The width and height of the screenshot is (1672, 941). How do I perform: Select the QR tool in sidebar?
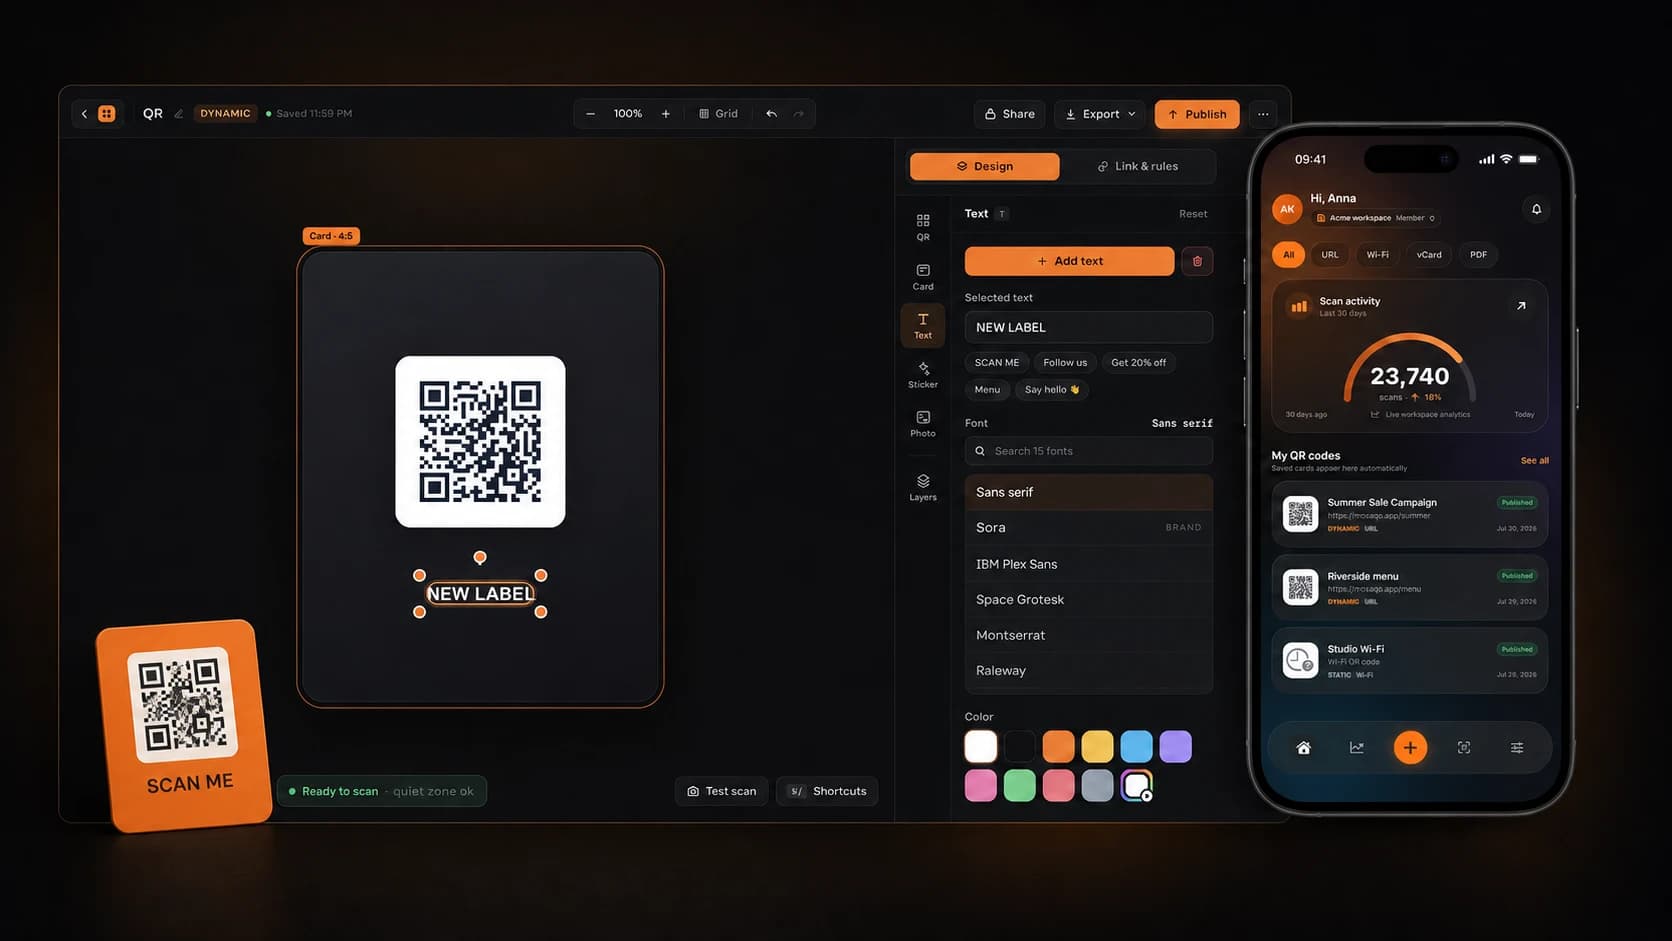[923, 227]
